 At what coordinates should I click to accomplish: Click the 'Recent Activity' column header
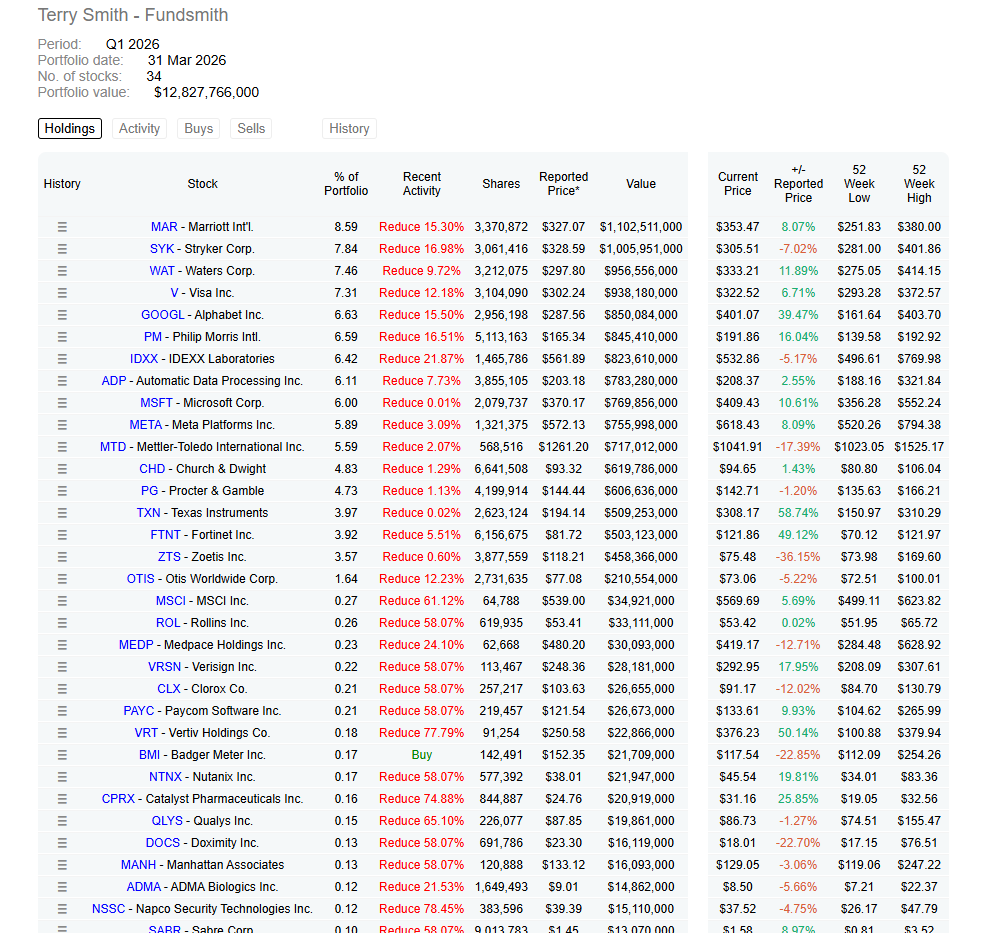[422, 183]
